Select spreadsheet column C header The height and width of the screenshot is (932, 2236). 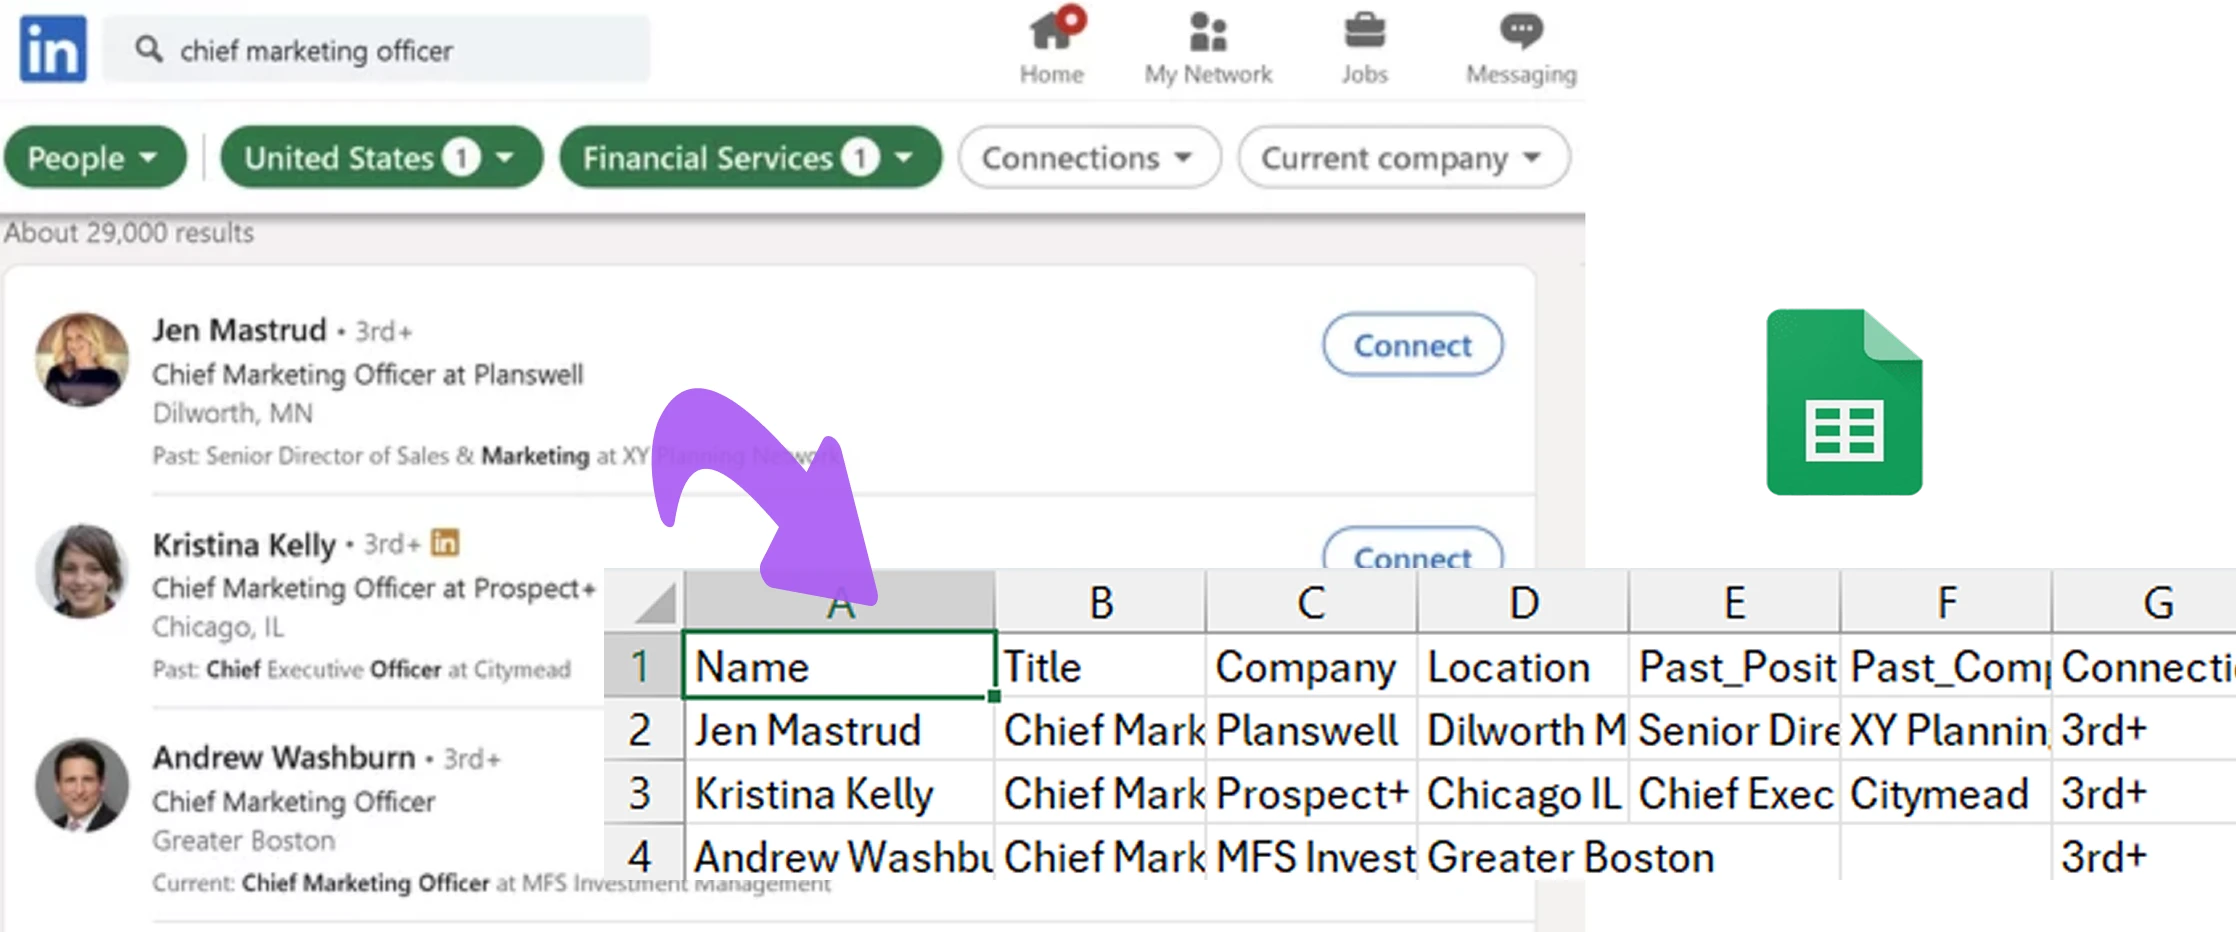pyautogui.click(x=1312, y=602)
